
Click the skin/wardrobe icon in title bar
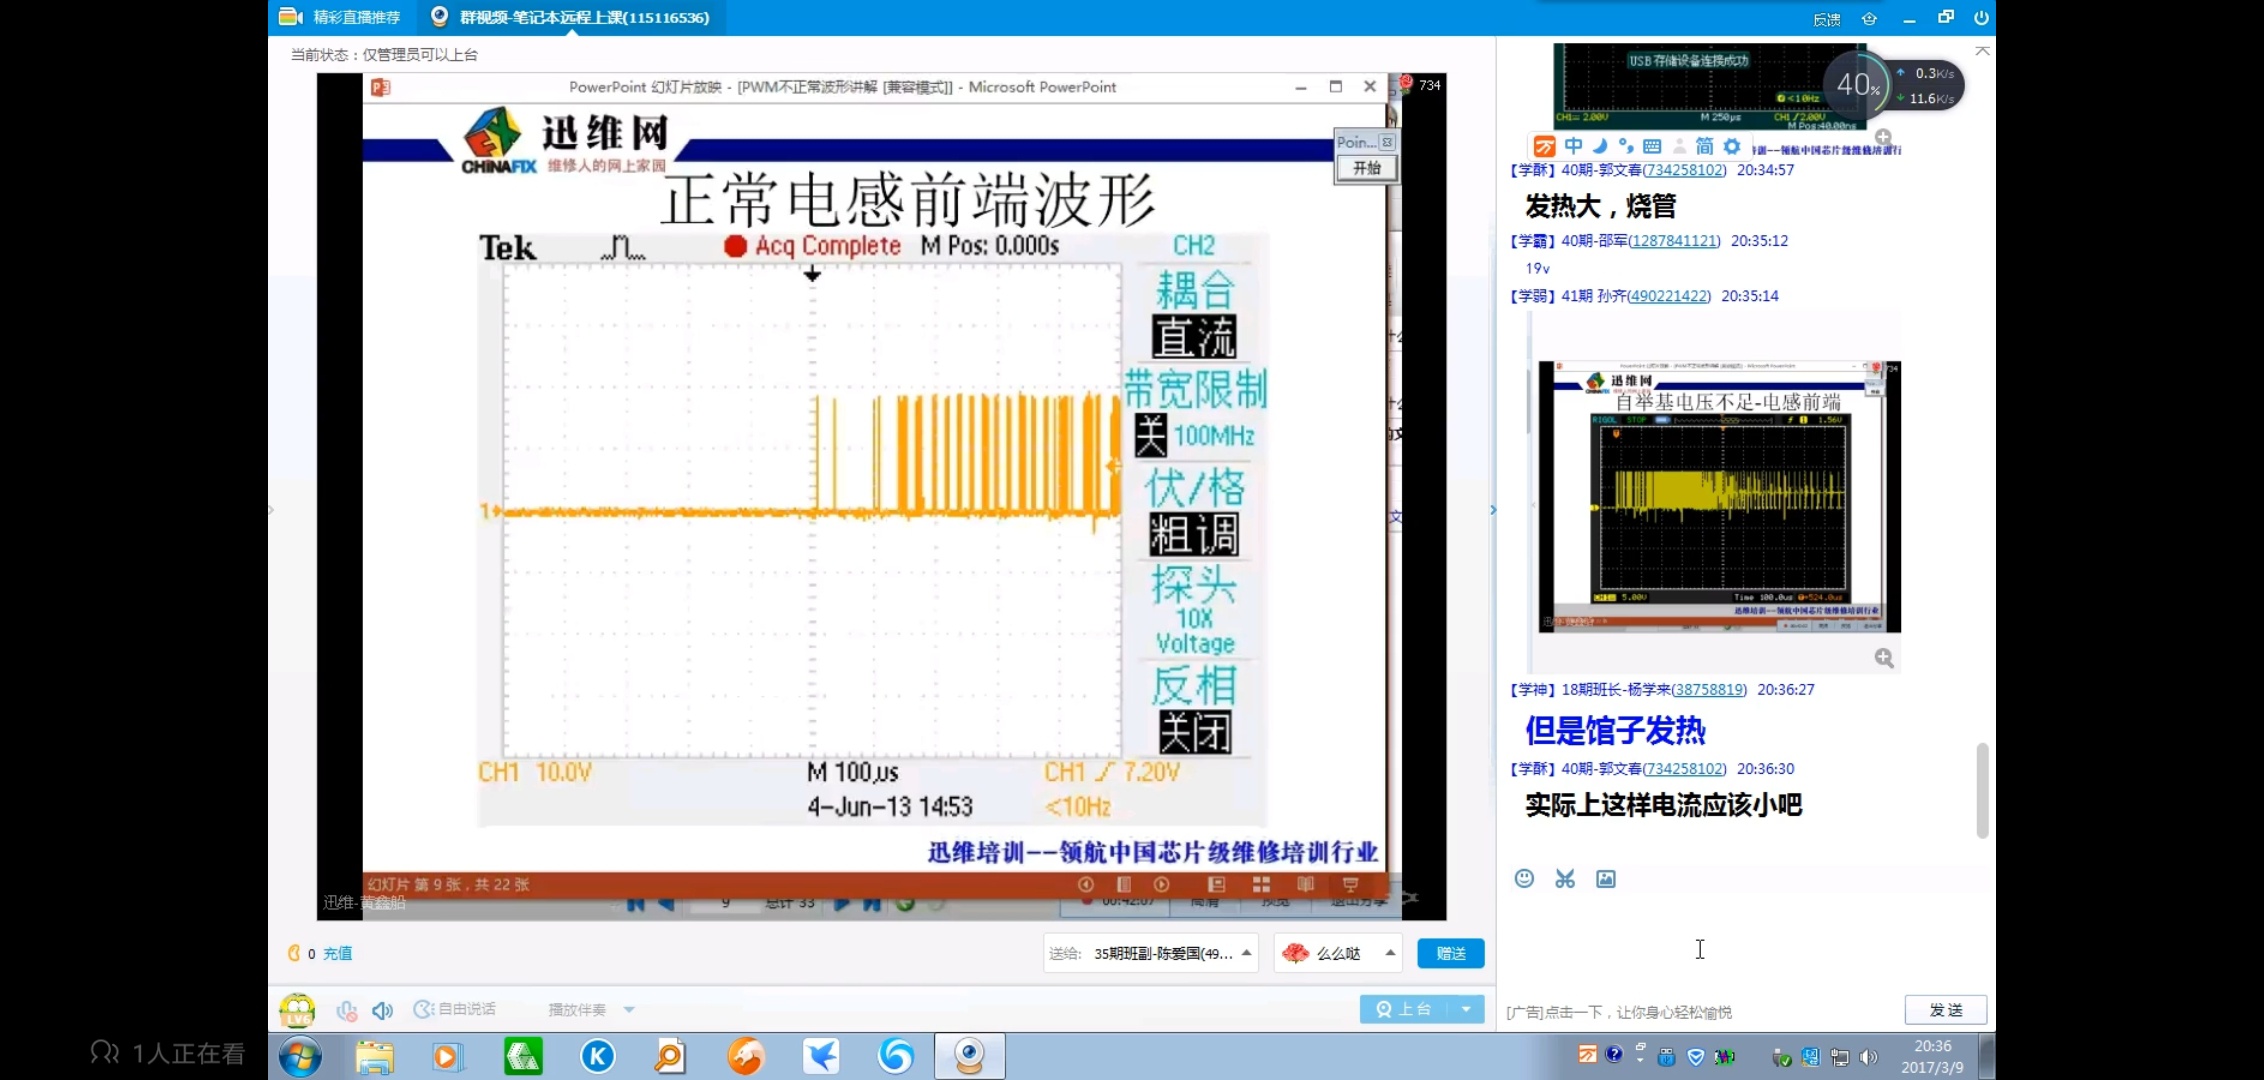[x=1869, y=18]
